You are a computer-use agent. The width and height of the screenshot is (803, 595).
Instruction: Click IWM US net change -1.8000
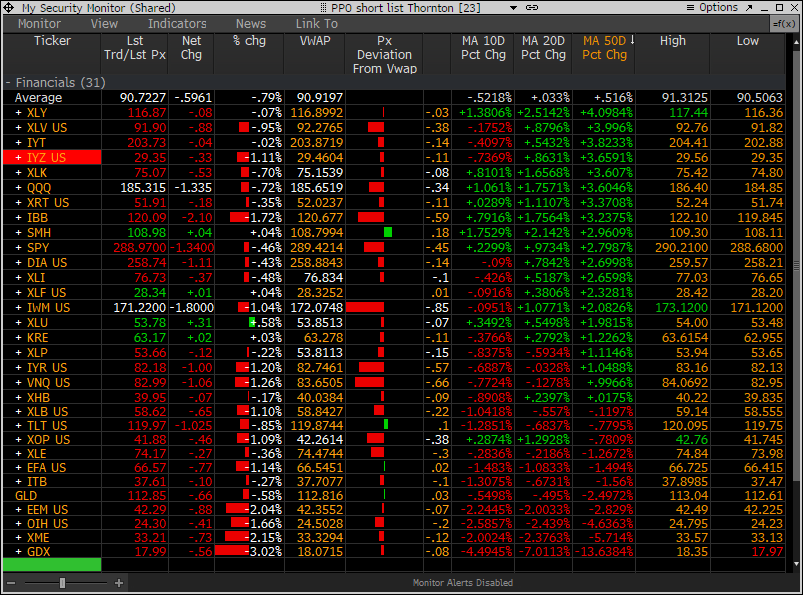click(x=191, y=308)
